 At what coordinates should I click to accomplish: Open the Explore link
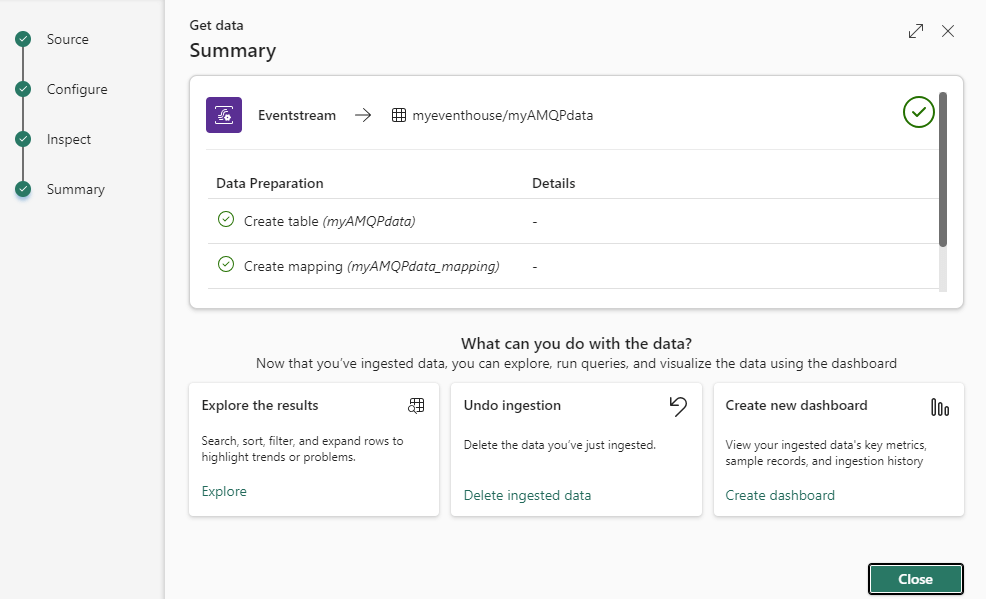pyautogui.click(x=224, y=491)
